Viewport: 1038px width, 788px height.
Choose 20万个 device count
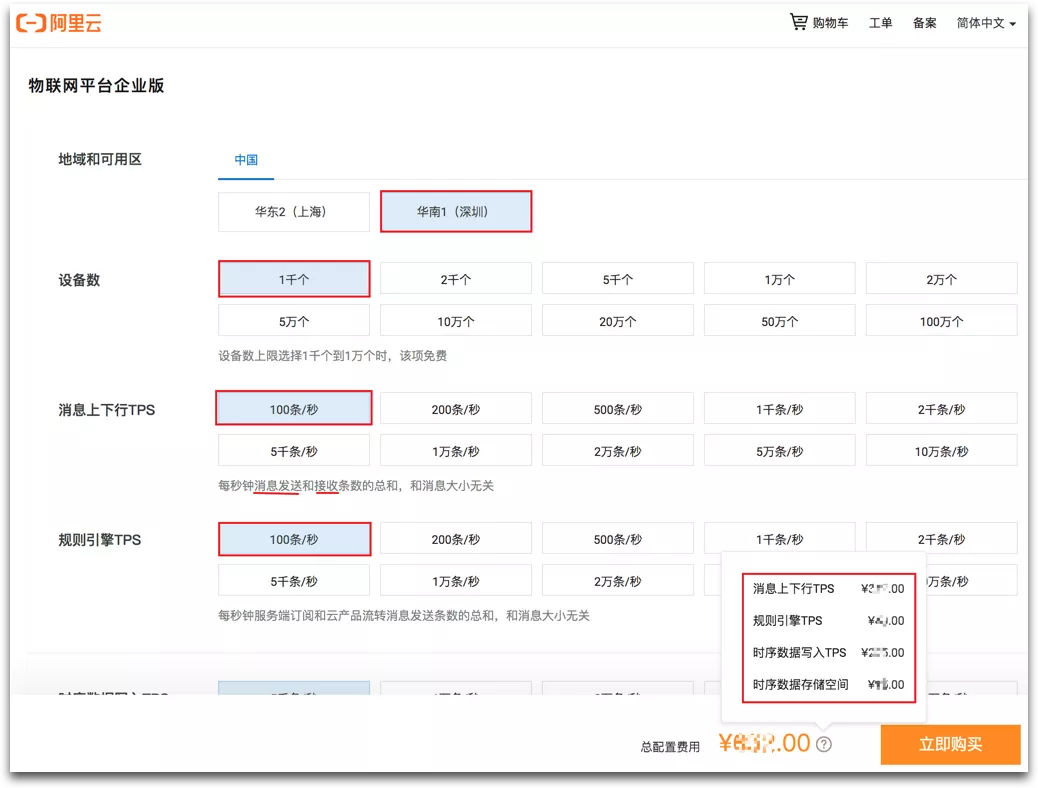point(618,321)
